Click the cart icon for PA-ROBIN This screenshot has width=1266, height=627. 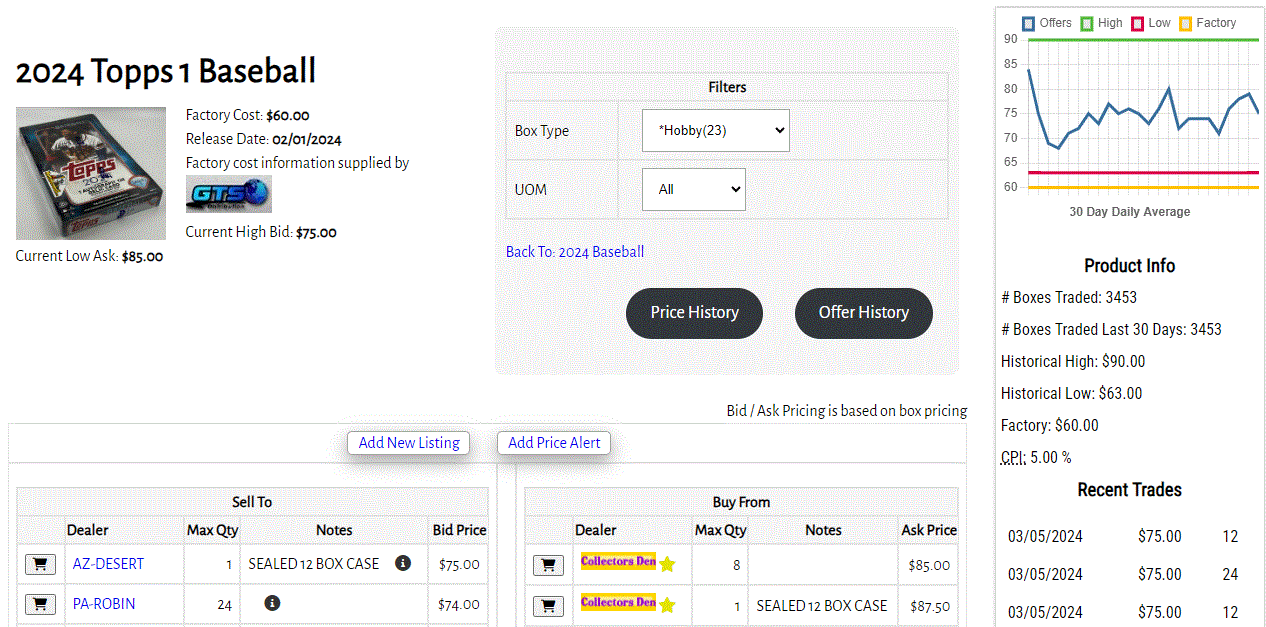coord(40,604)
